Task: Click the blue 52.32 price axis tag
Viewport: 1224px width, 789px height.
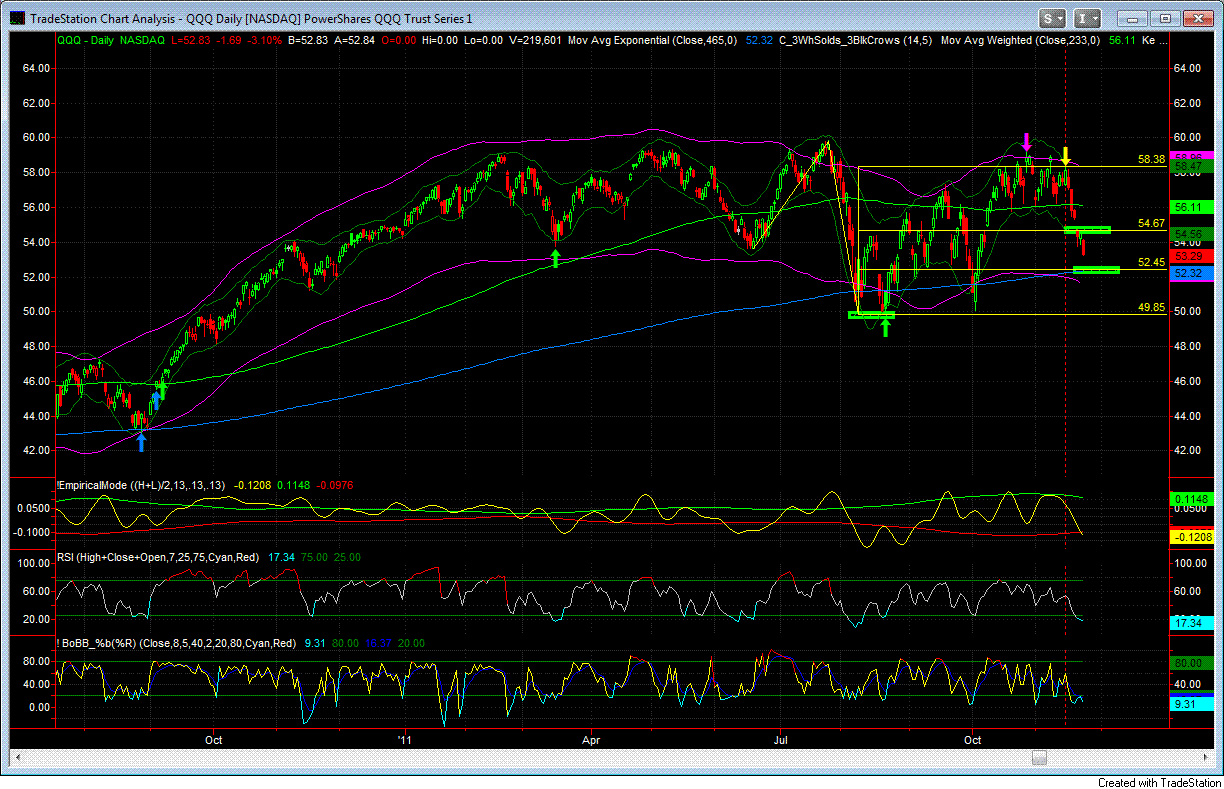Action: click(1190, 273)
